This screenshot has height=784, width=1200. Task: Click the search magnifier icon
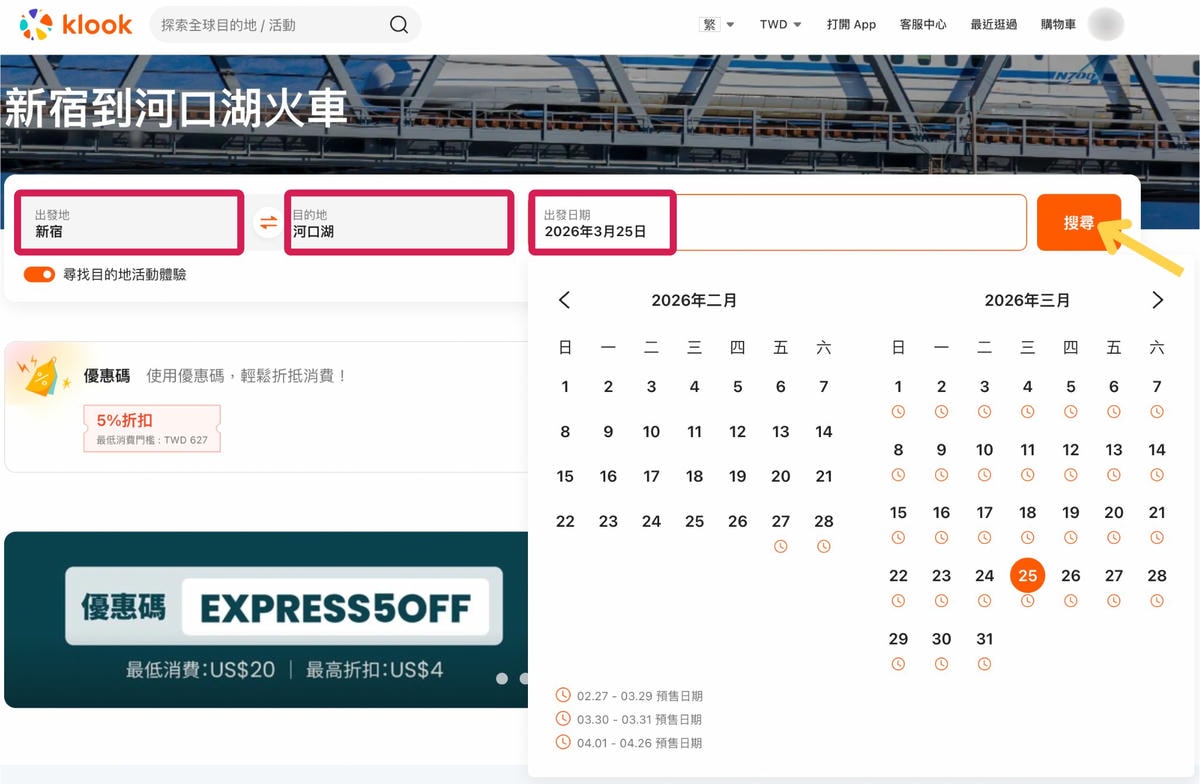399,25
